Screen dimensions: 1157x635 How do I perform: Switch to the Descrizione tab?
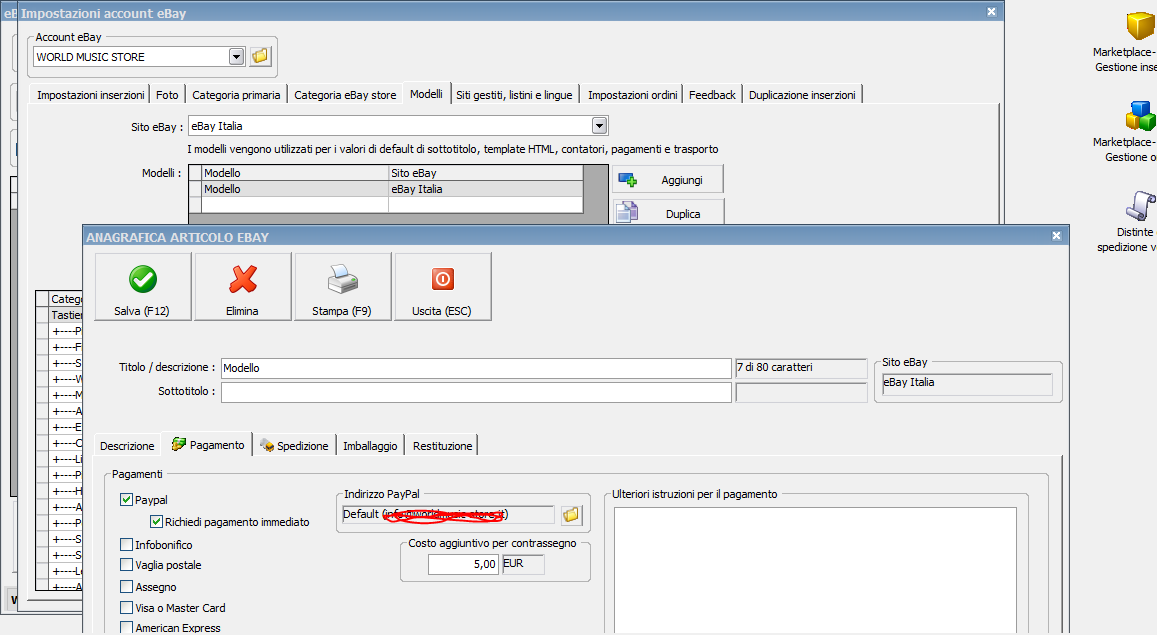(x=127, y=446)
